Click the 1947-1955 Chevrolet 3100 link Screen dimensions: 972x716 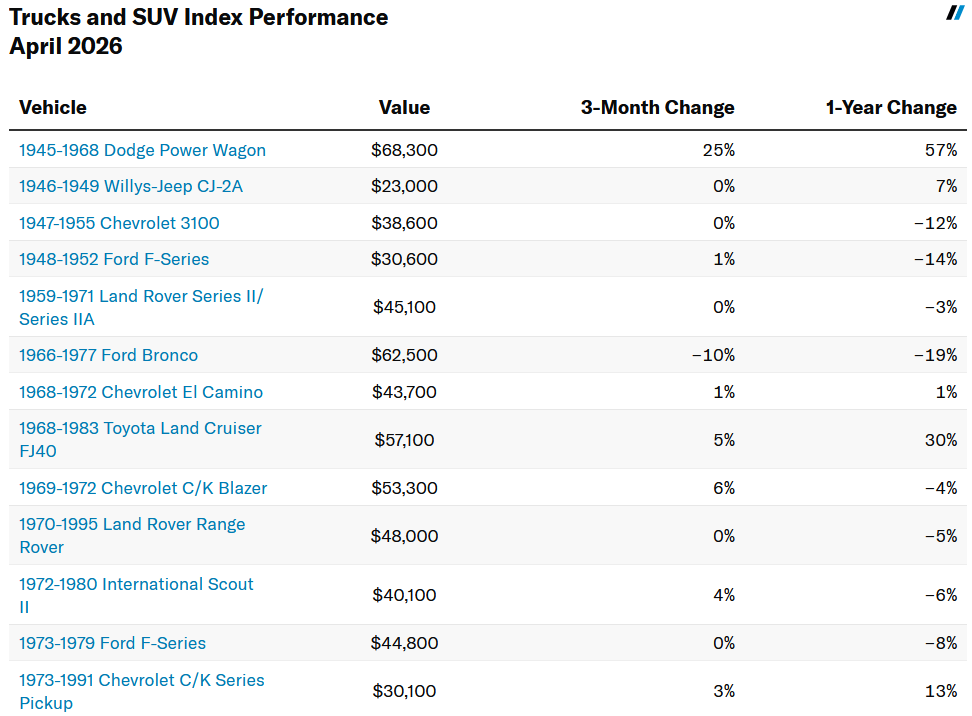click(119, 223)
